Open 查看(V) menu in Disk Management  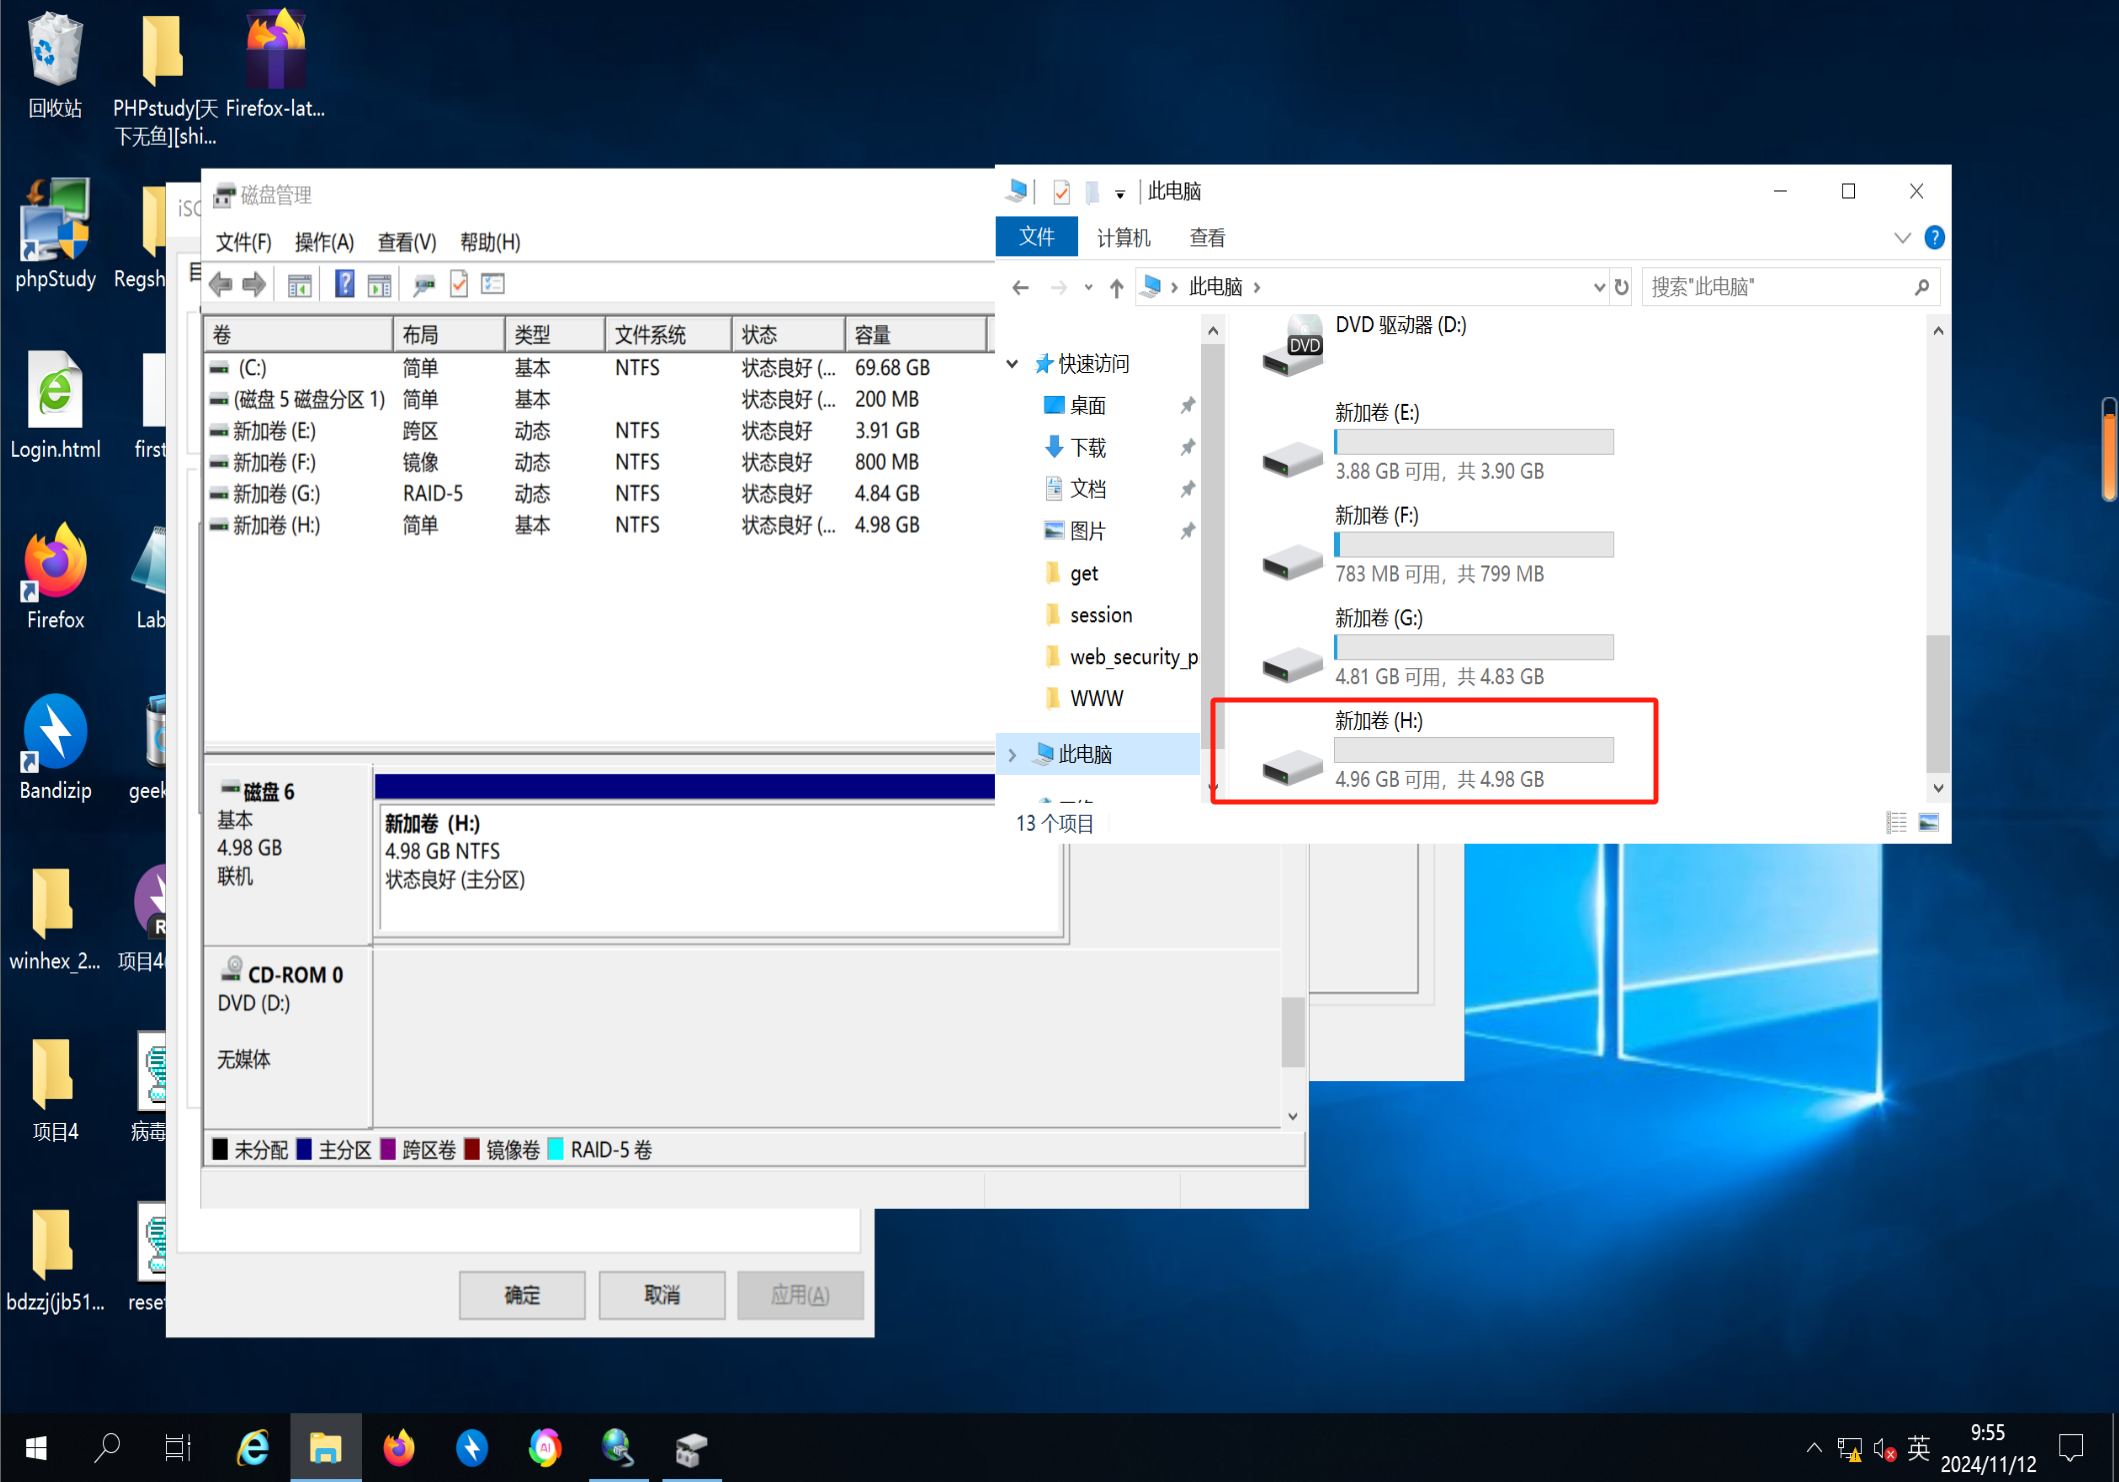(406, 243)
